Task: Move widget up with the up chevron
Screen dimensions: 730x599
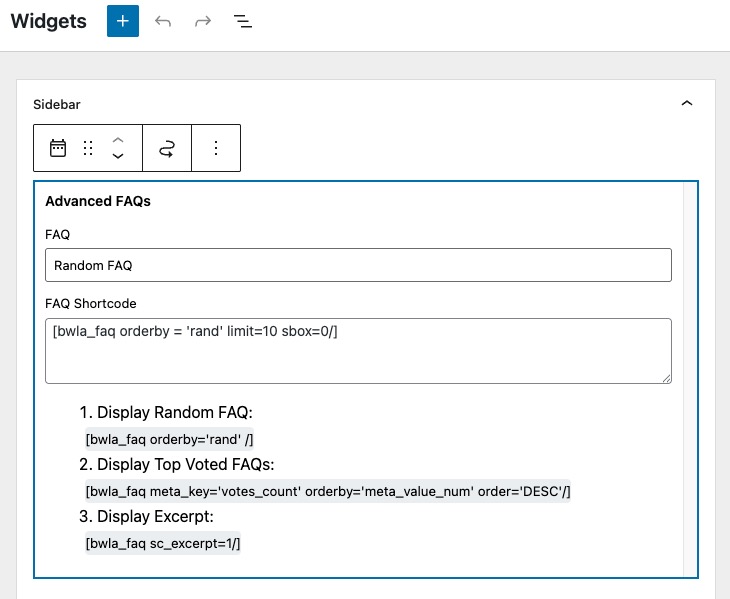Action: (118, 140)
